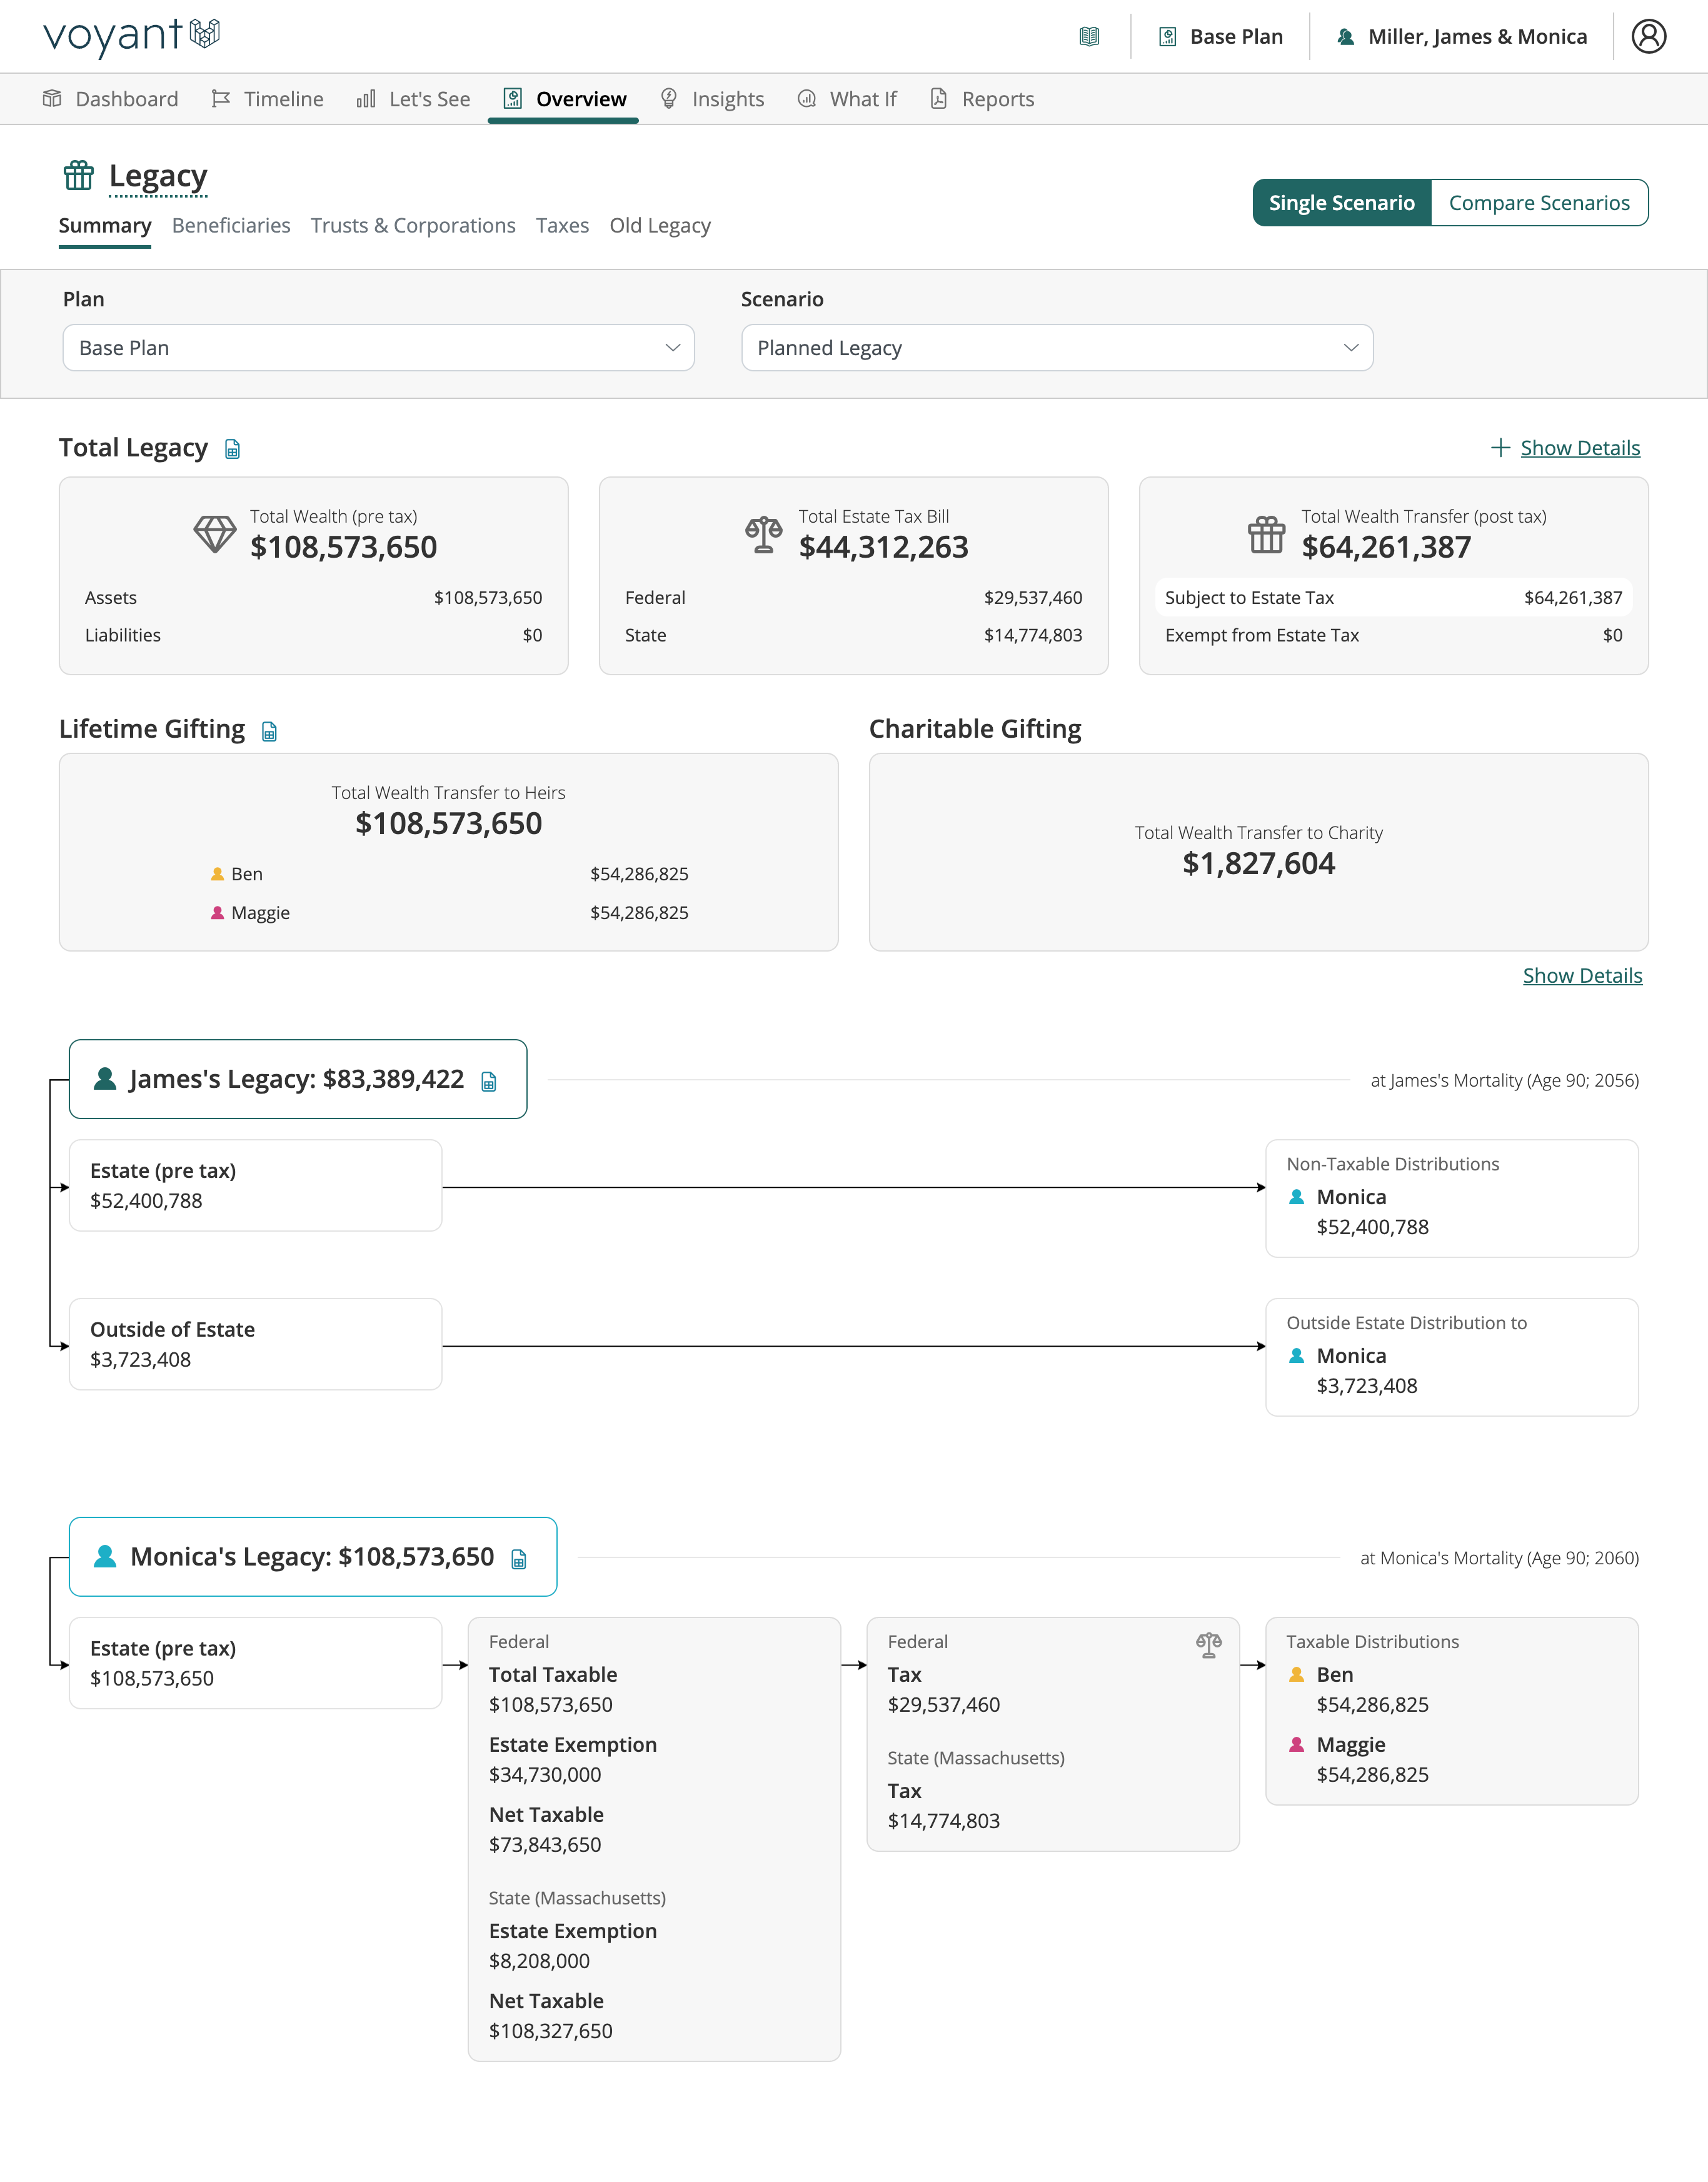Click the scales icon in Federal Tax card
This screenshot has width=1708, height=2182.
1208,1645
